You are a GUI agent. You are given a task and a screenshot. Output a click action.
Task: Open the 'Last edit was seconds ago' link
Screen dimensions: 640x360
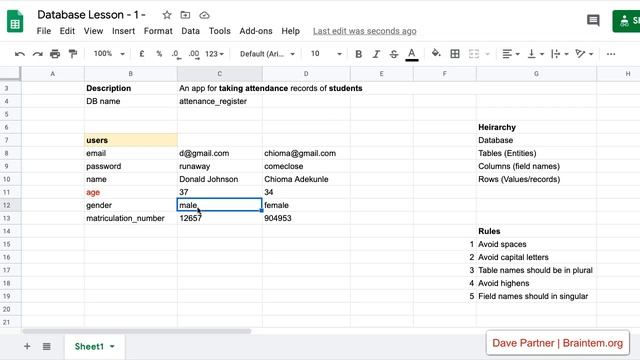click(x=364, y=31)
